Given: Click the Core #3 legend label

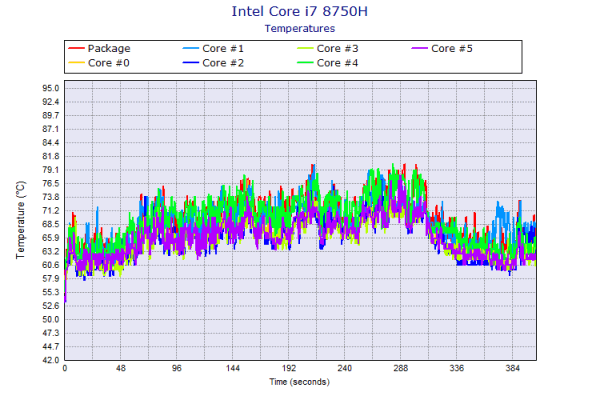Looking at the screenshot, I should pyautogui.click(x=337, y=49).
